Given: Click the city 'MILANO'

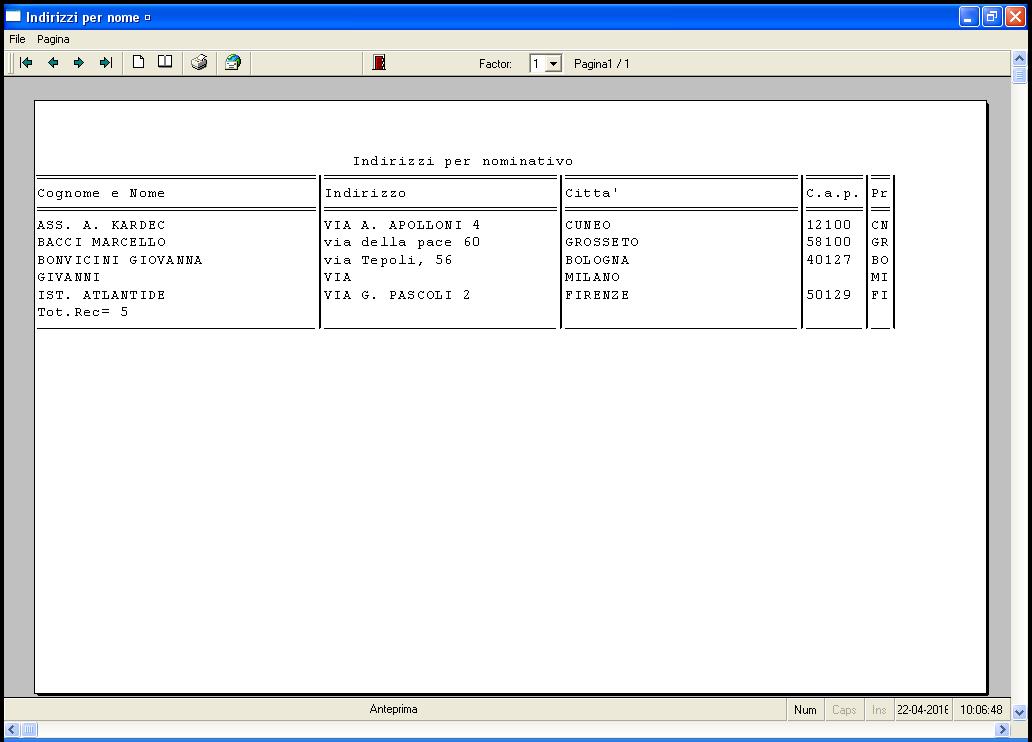Looking at the screenshot, I should [x=592, y=277].
